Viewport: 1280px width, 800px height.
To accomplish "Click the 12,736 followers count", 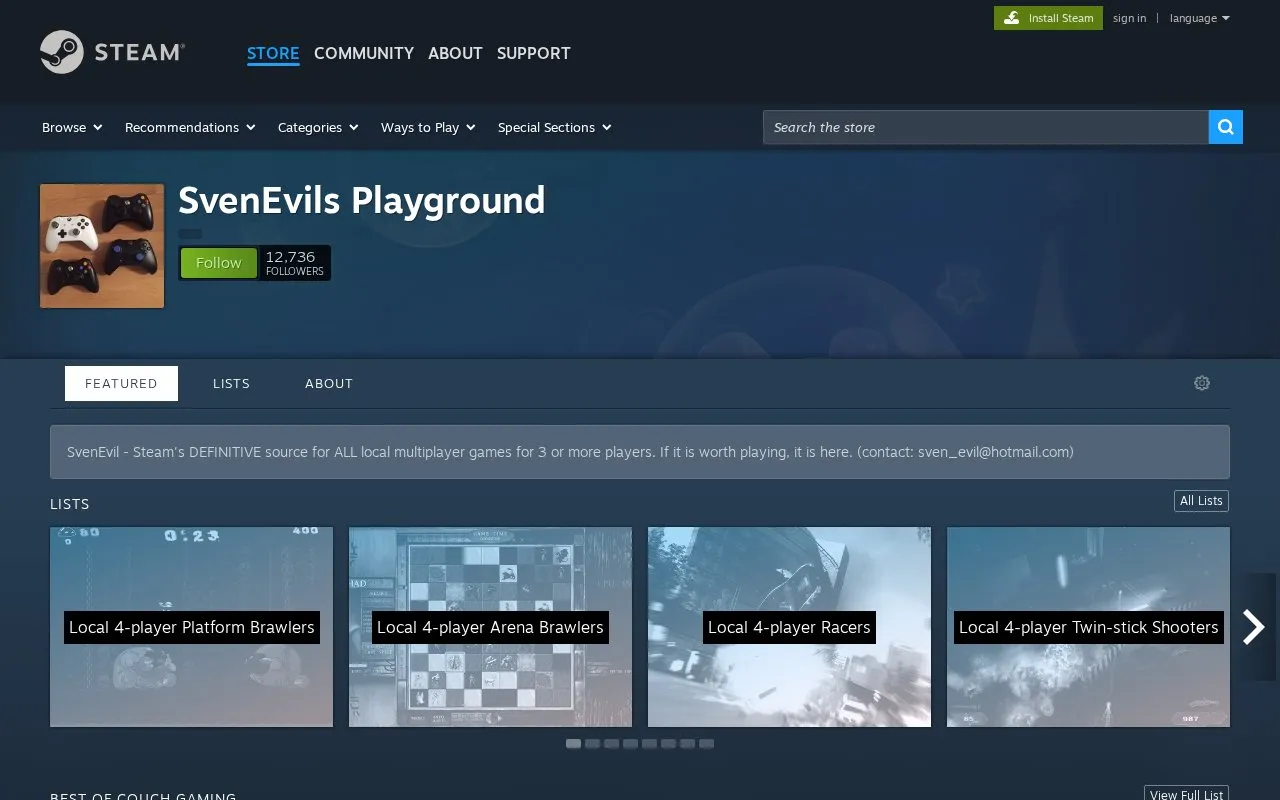I will [295, 263].
